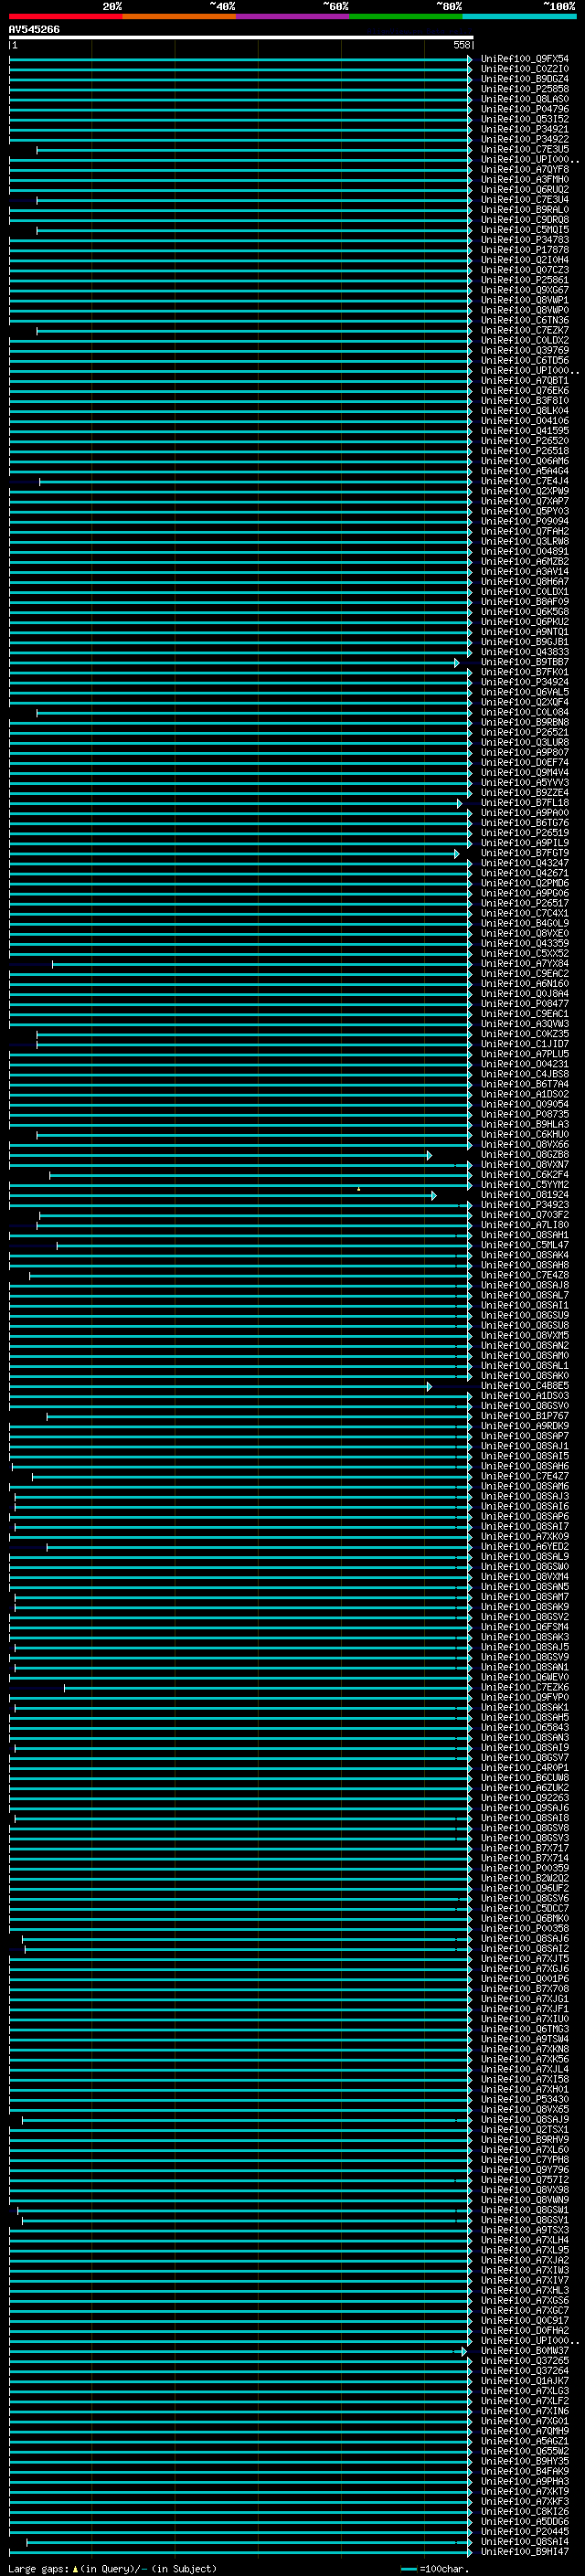
Task: Open hit UniRef100_P17878
Action: click(525, 250)
